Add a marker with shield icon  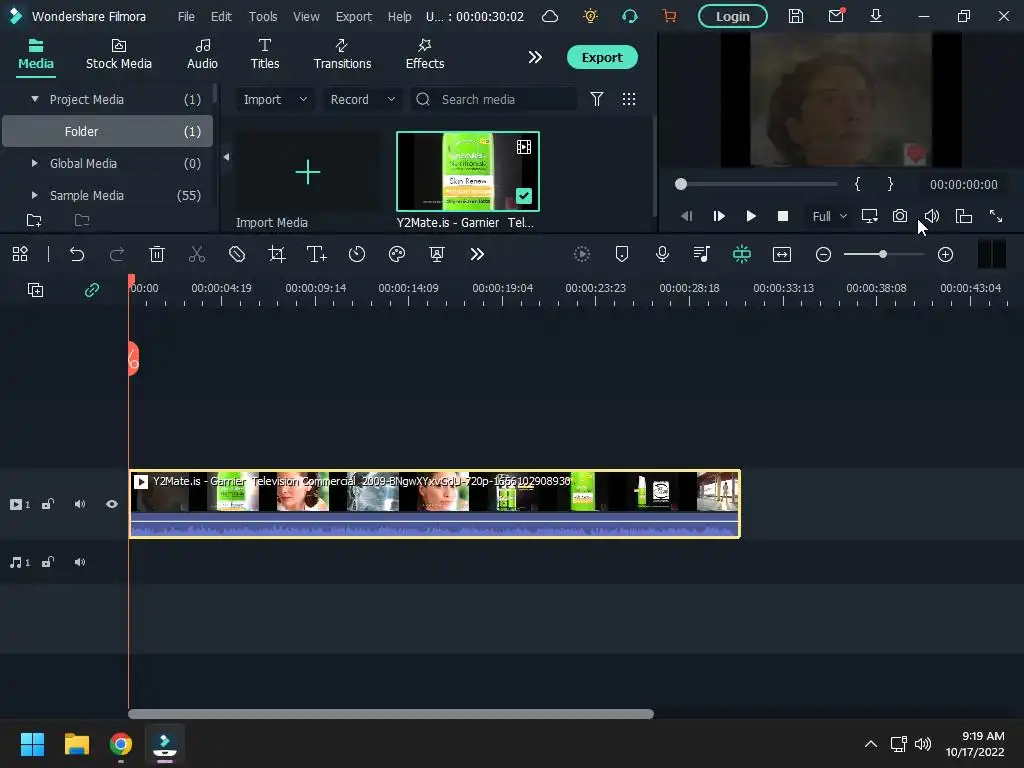point(622,254)
